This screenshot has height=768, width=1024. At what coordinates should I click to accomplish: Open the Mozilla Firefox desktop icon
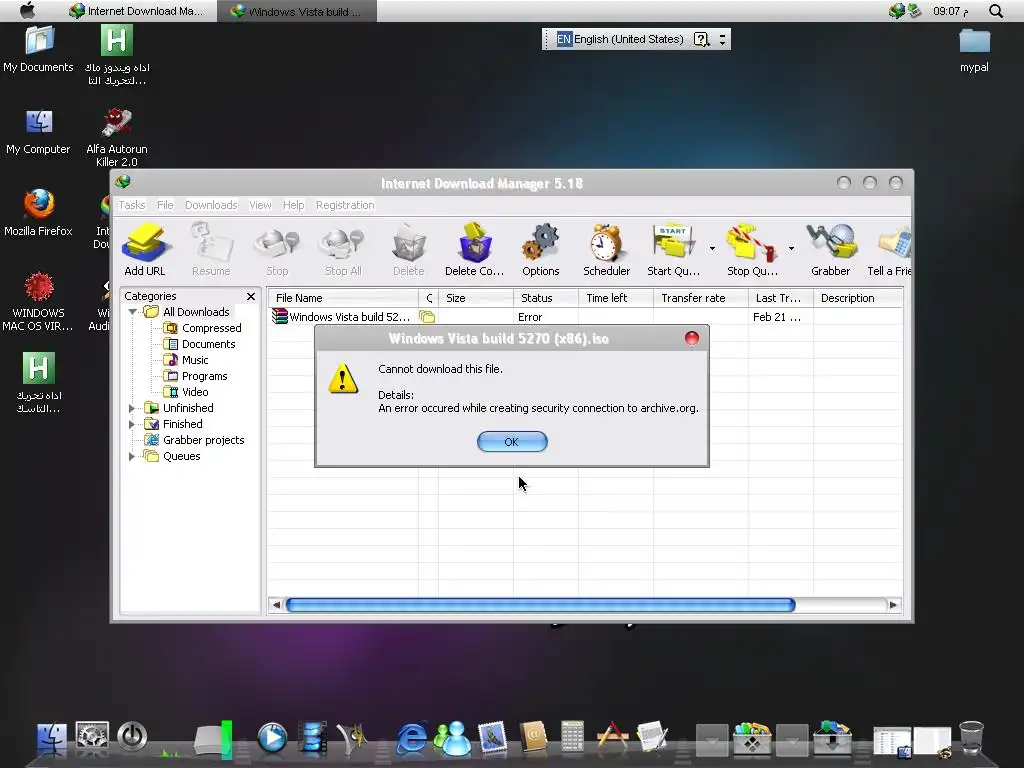tap(39, 213)
